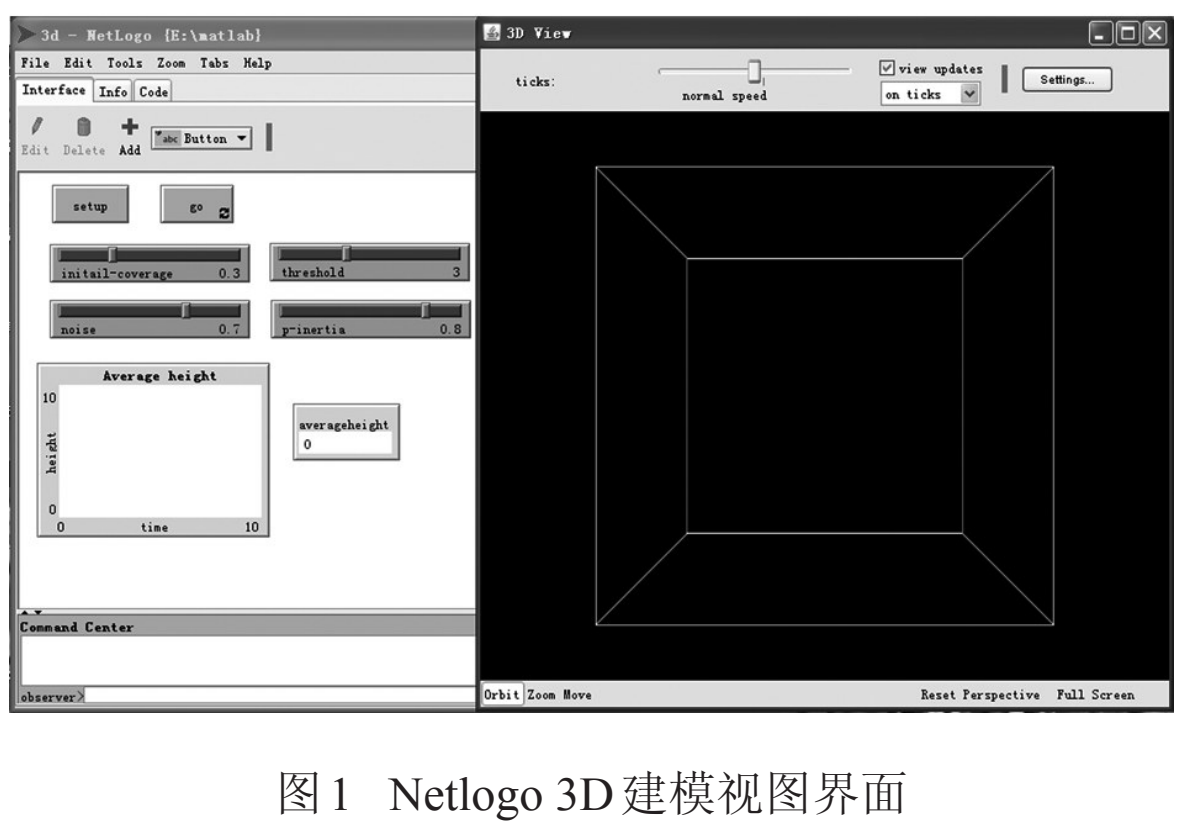Viewport: 1204px width, 833px height.
Task: Click the Java icon in 3D View titlebar
Action: click(x=492, y=32)
